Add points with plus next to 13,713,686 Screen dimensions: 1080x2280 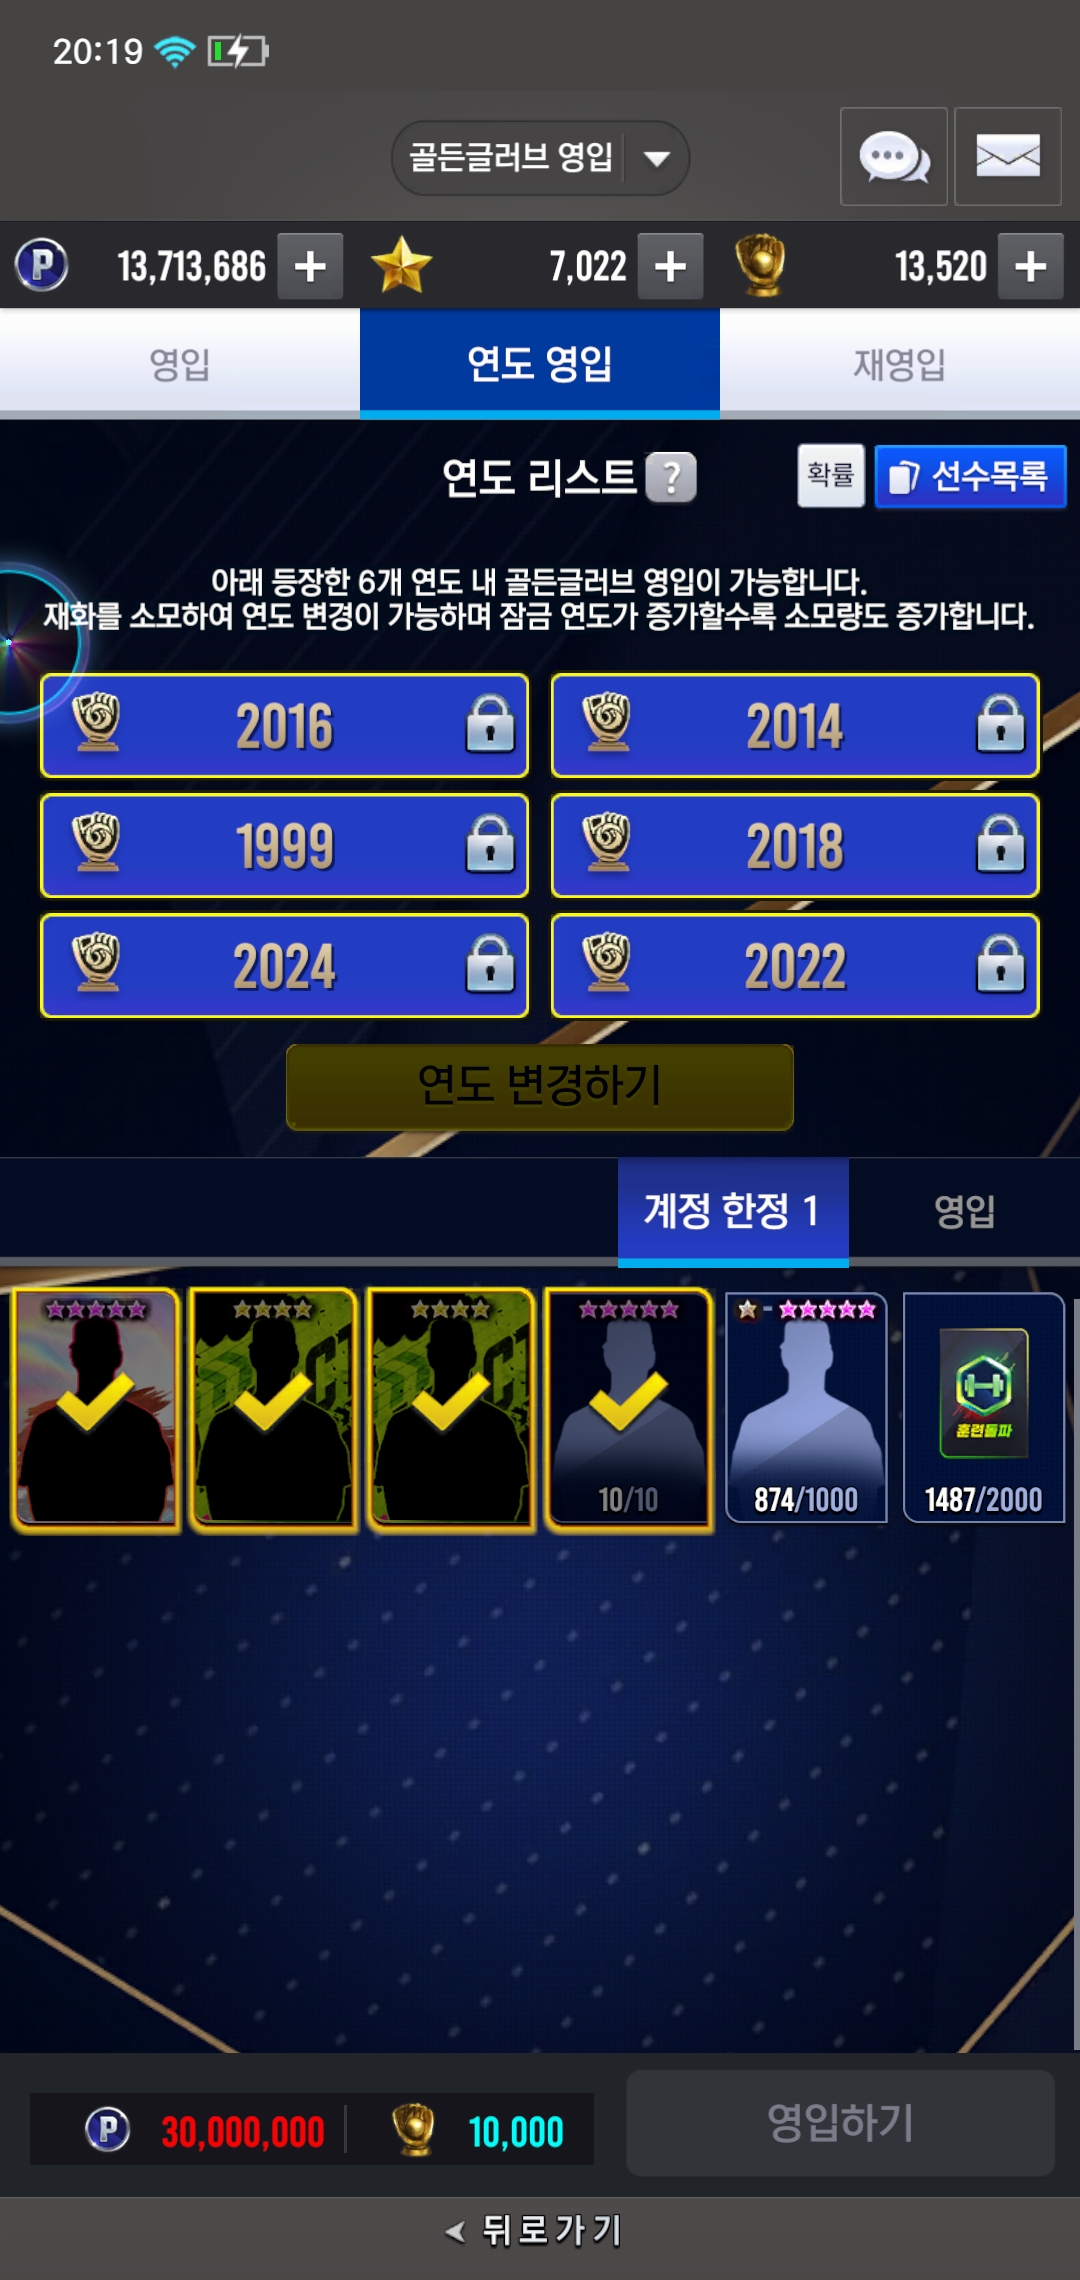pos(310,266)
